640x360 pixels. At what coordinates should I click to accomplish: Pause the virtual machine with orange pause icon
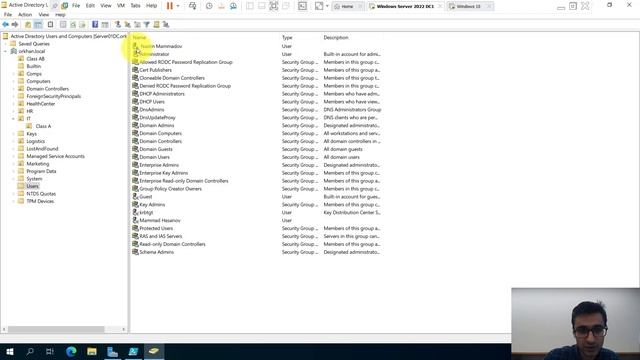pyautogui.click(x=170, y=6)
